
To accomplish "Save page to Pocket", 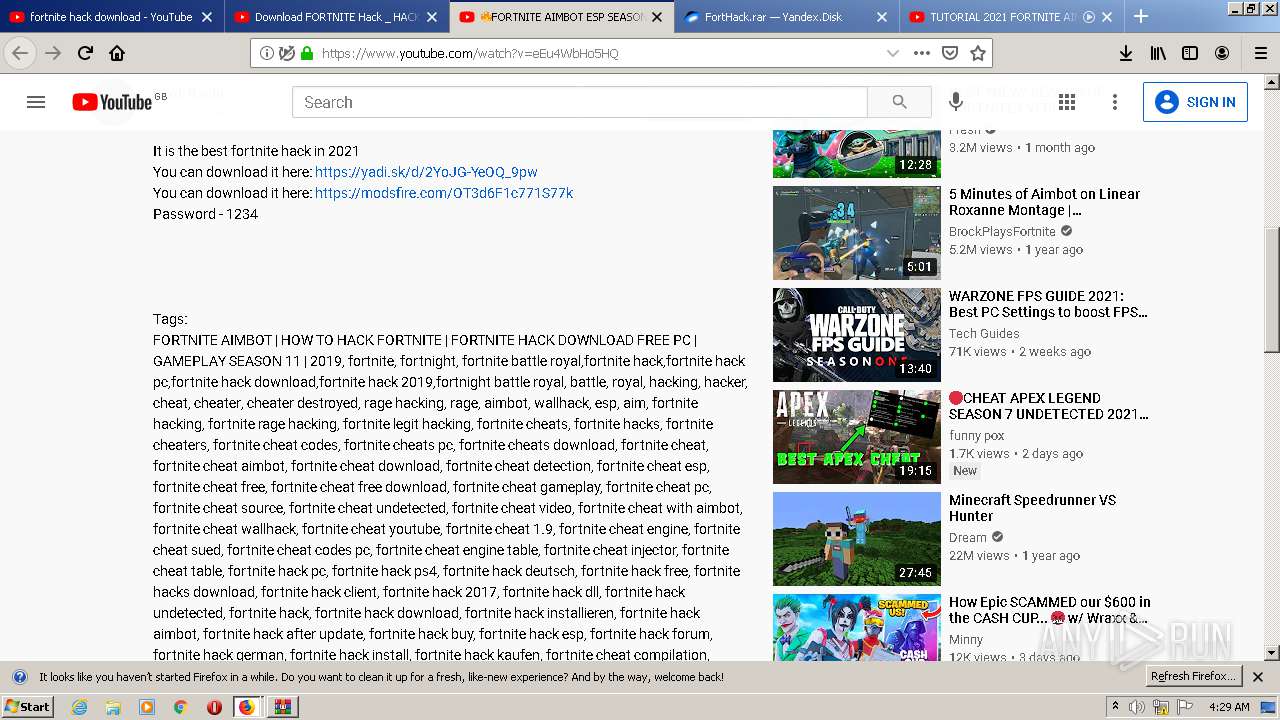I will pyautogui.click(x=950, y=53).
